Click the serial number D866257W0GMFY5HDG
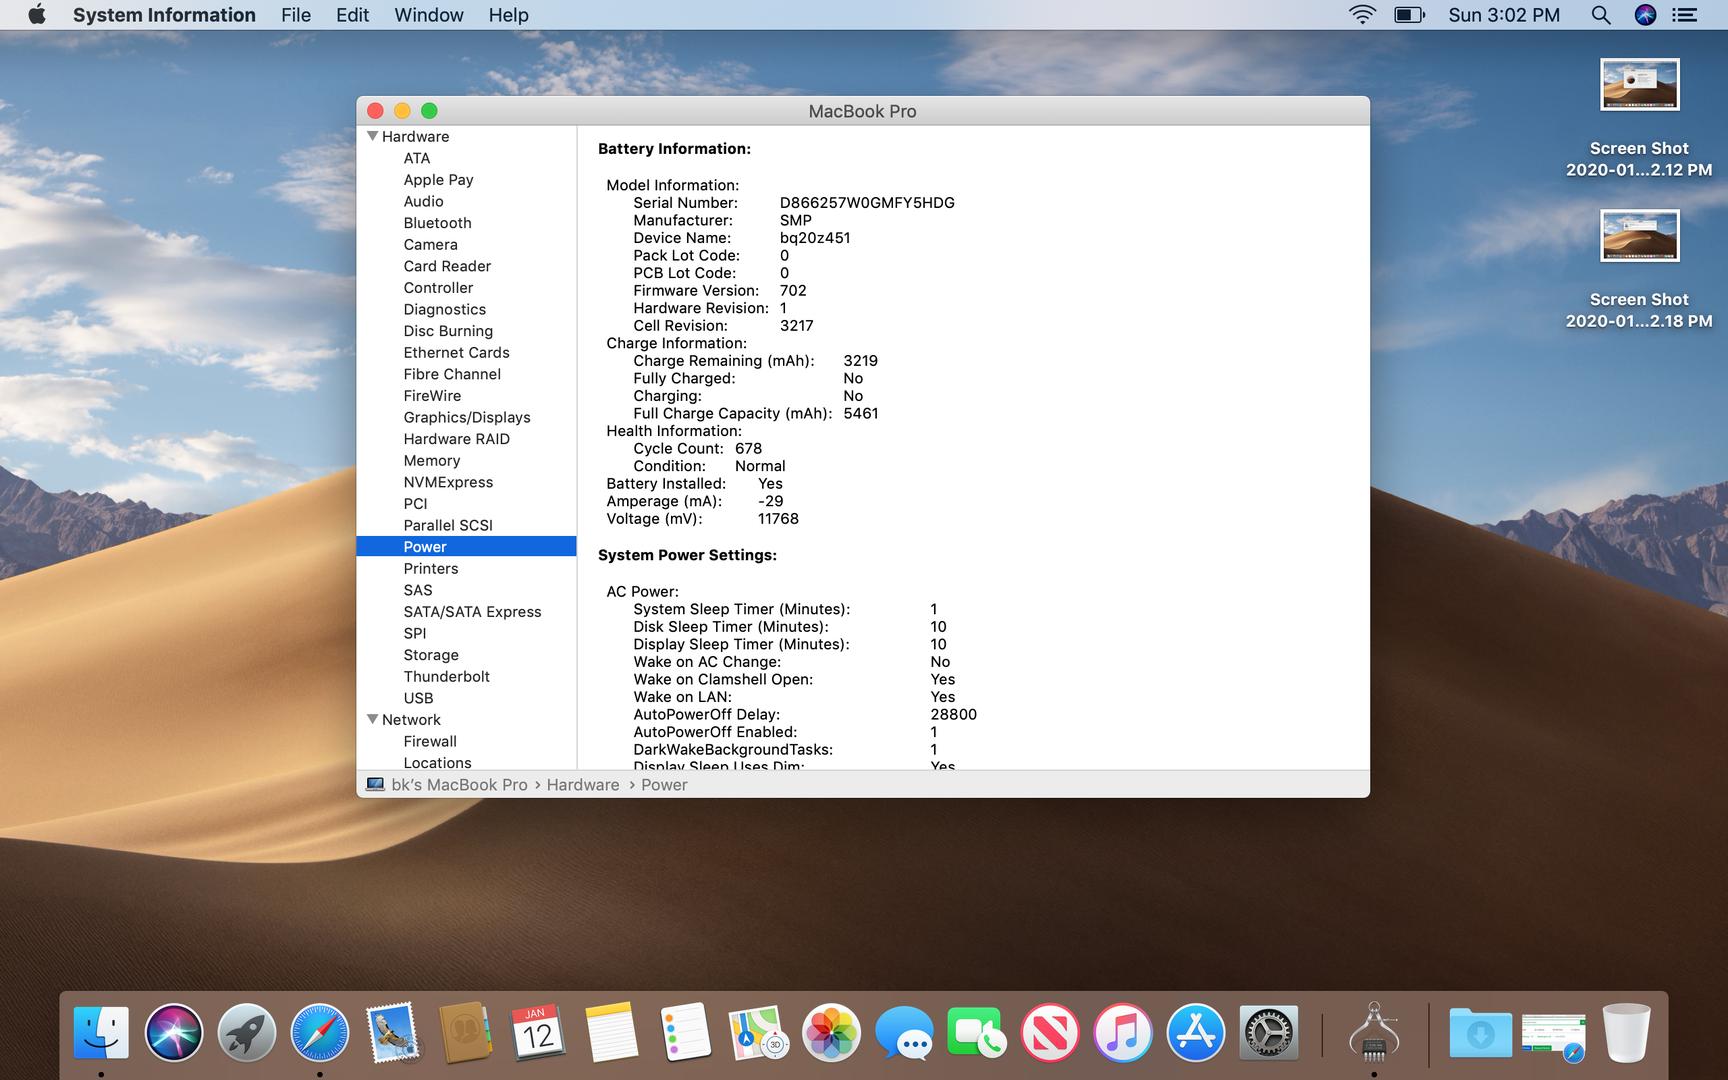Image resolution: width=1728 pixels, height=1080 pixels. (x=867, y=203)
